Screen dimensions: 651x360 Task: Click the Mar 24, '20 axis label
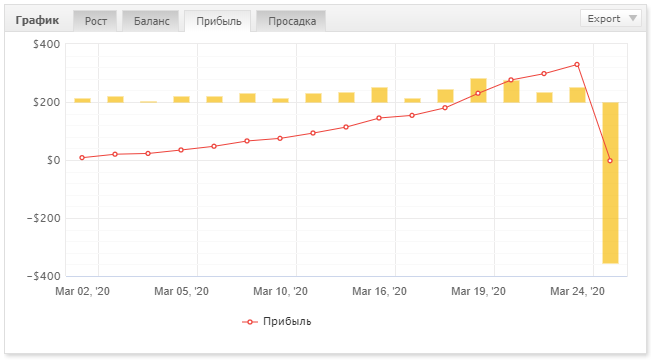coord(578,291)
